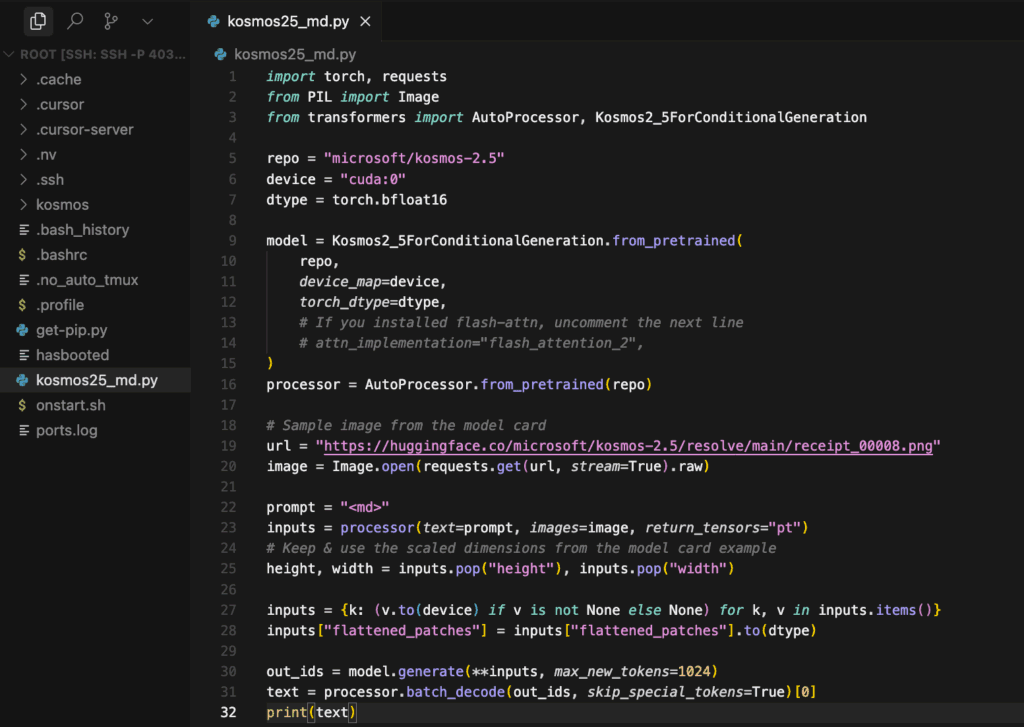
Task: Open the Search view icon
Action: (x=75, y=22)
